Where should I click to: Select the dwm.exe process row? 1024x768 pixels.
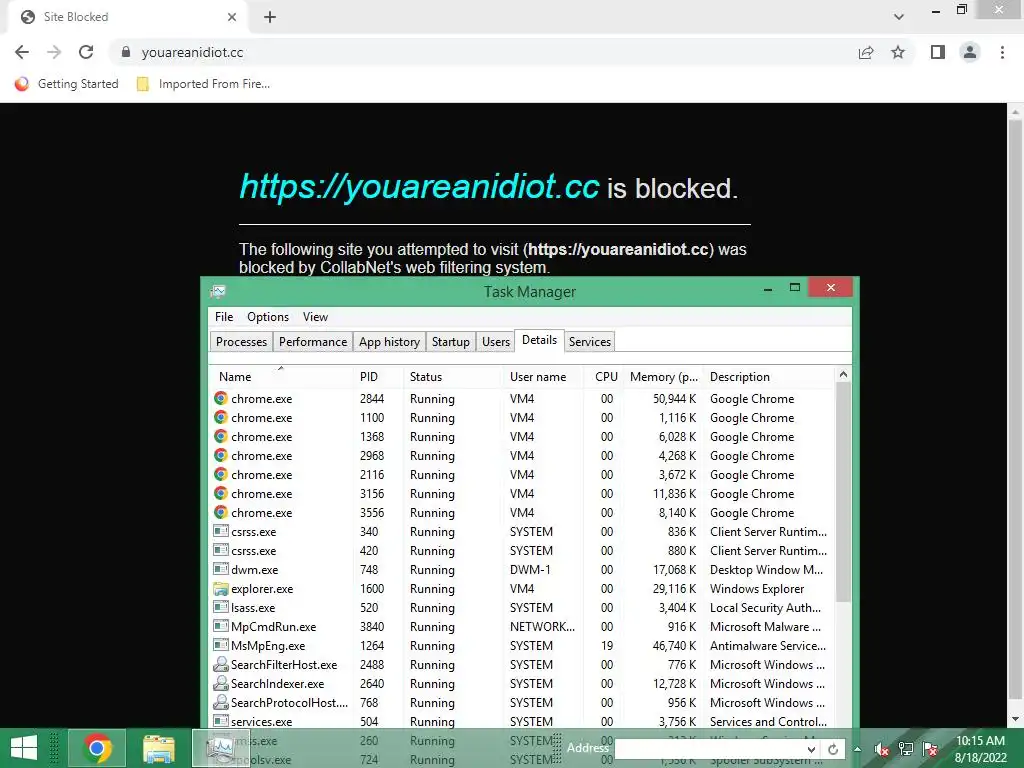522,569
